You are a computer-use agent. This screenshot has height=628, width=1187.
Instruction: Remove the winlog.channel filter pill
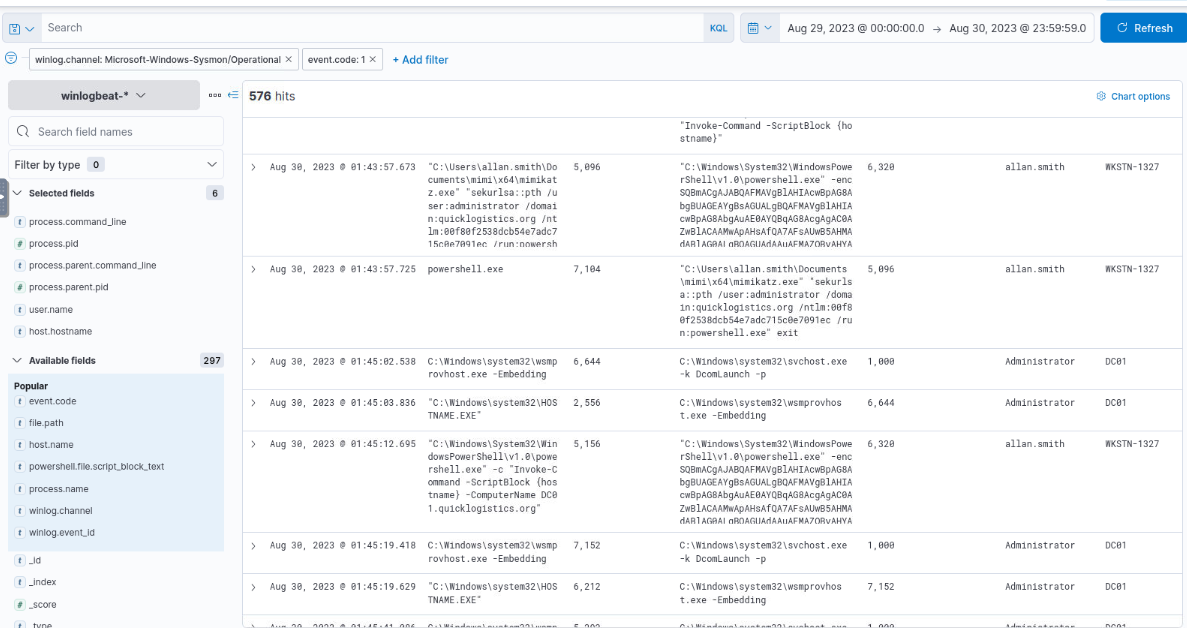(289, 60)
